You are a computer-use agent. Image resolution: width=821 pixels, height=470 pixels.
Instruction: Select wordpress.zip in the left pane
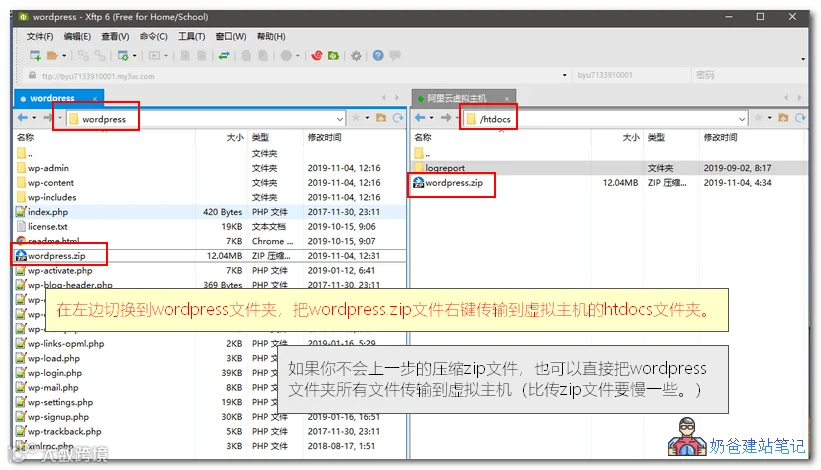pos(57,256)
